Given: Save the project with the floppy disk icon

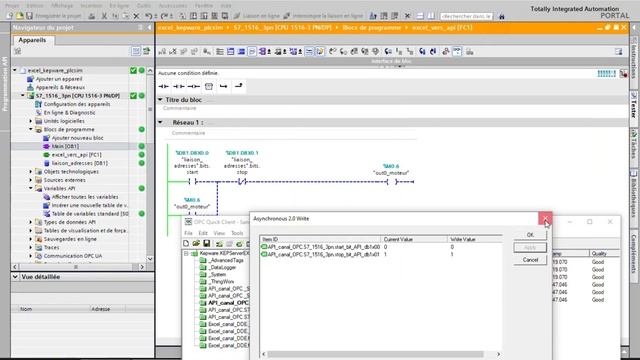Looking at the screenshot, I should pyautogui.click(x=29, y=16).
